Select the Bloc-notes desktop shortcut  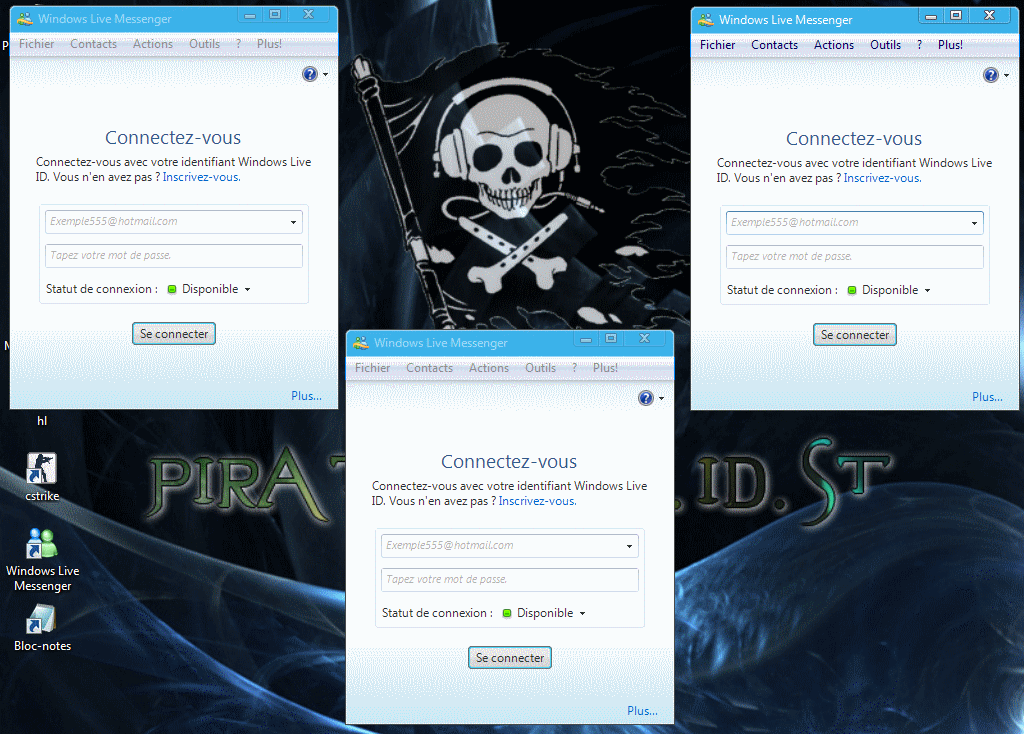coord(42,628)
